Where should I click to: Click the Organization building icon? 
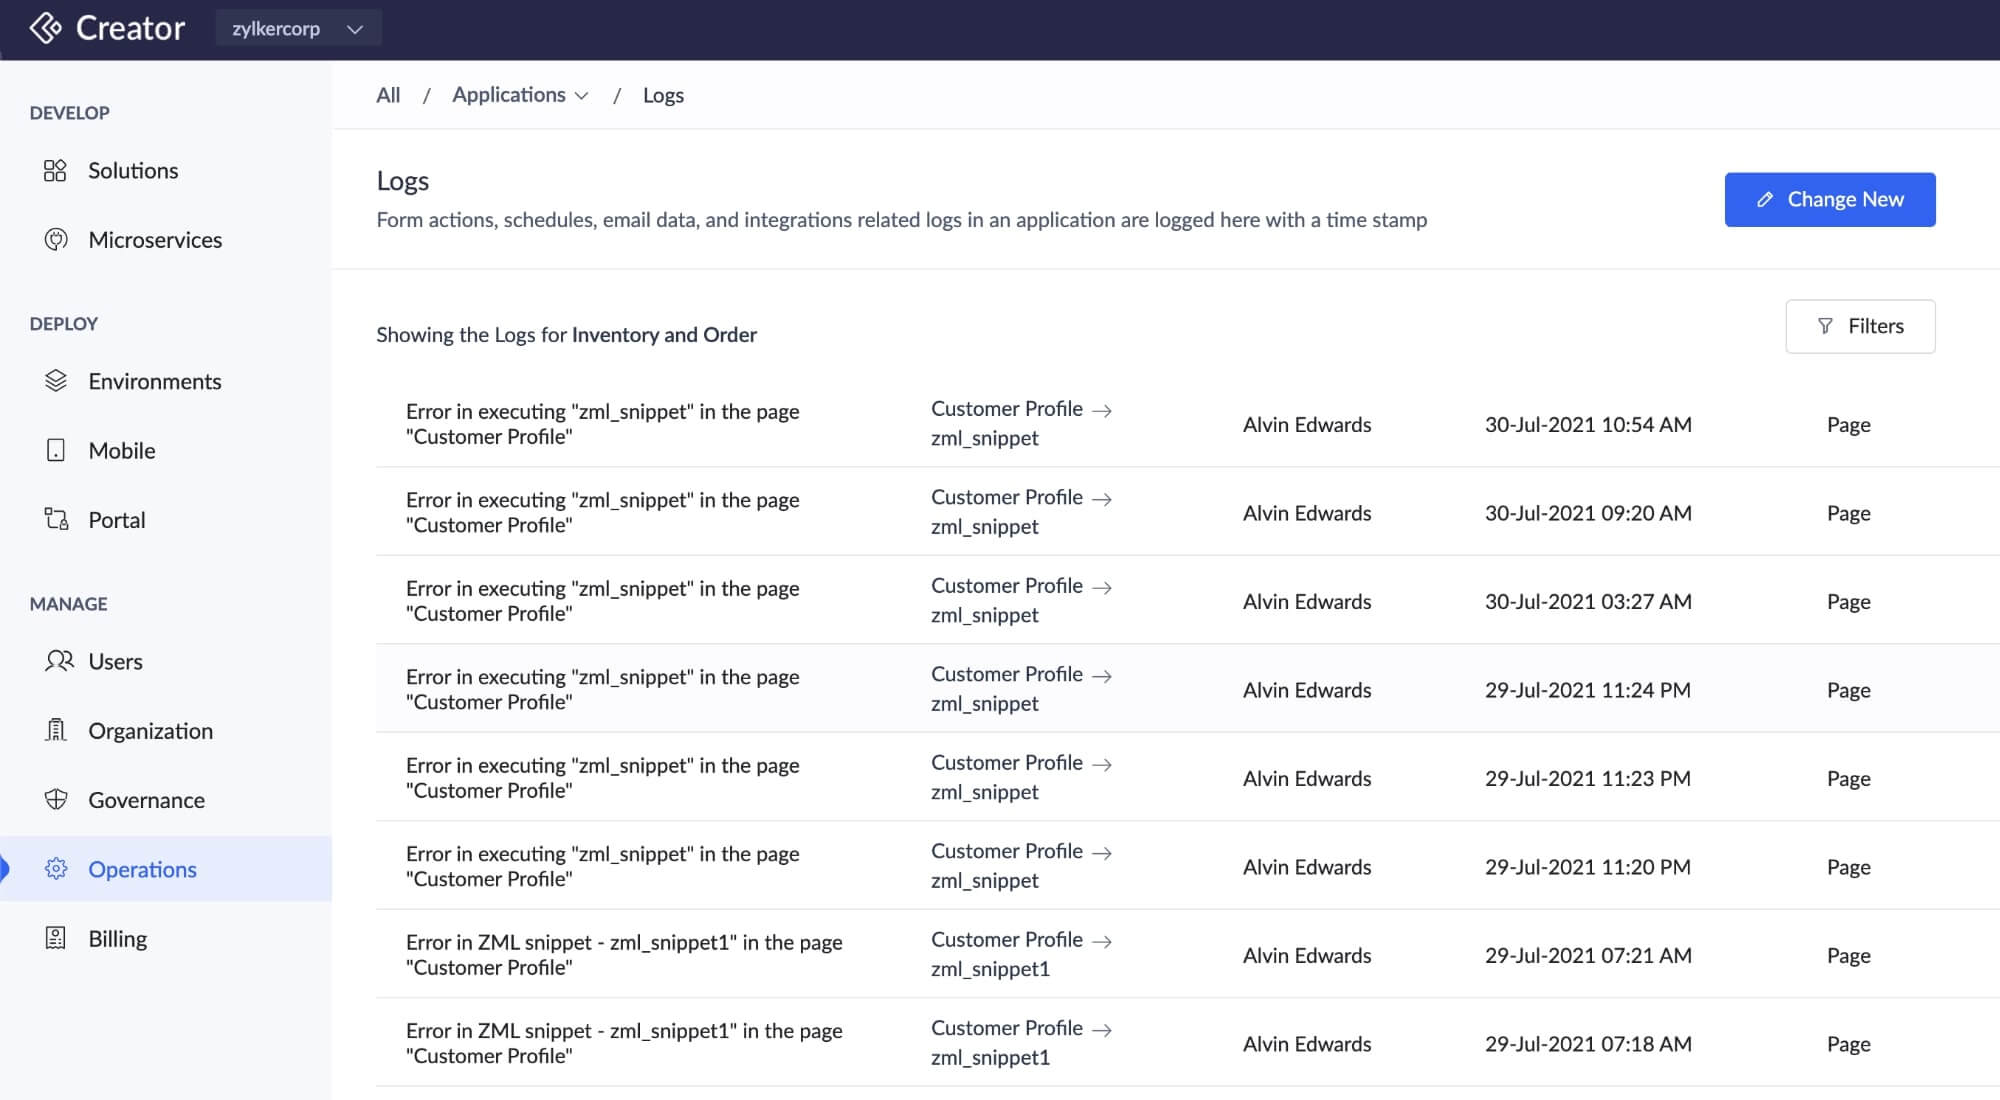tap(56, 731)
